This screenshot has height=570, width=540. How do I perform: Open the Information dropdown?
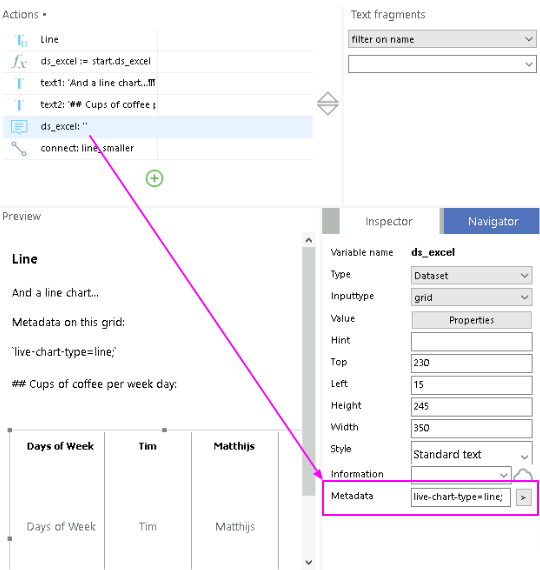[x=461, y=474]
